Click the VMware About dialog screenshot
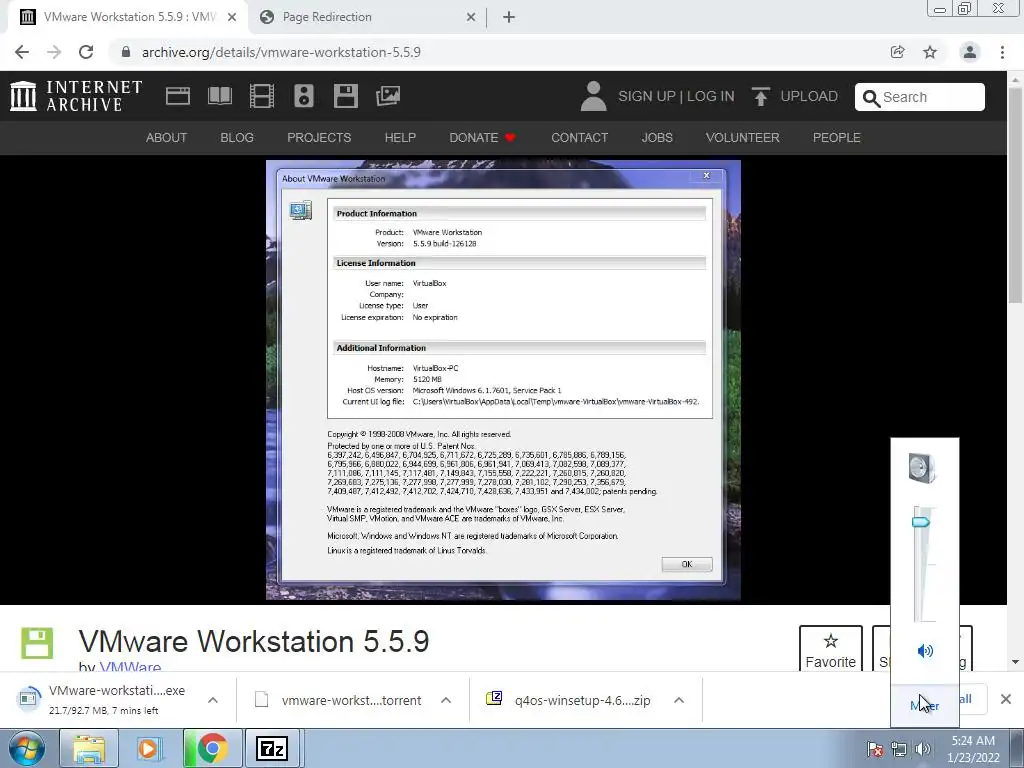This screenshot has height=768, width=1024. 503,379
